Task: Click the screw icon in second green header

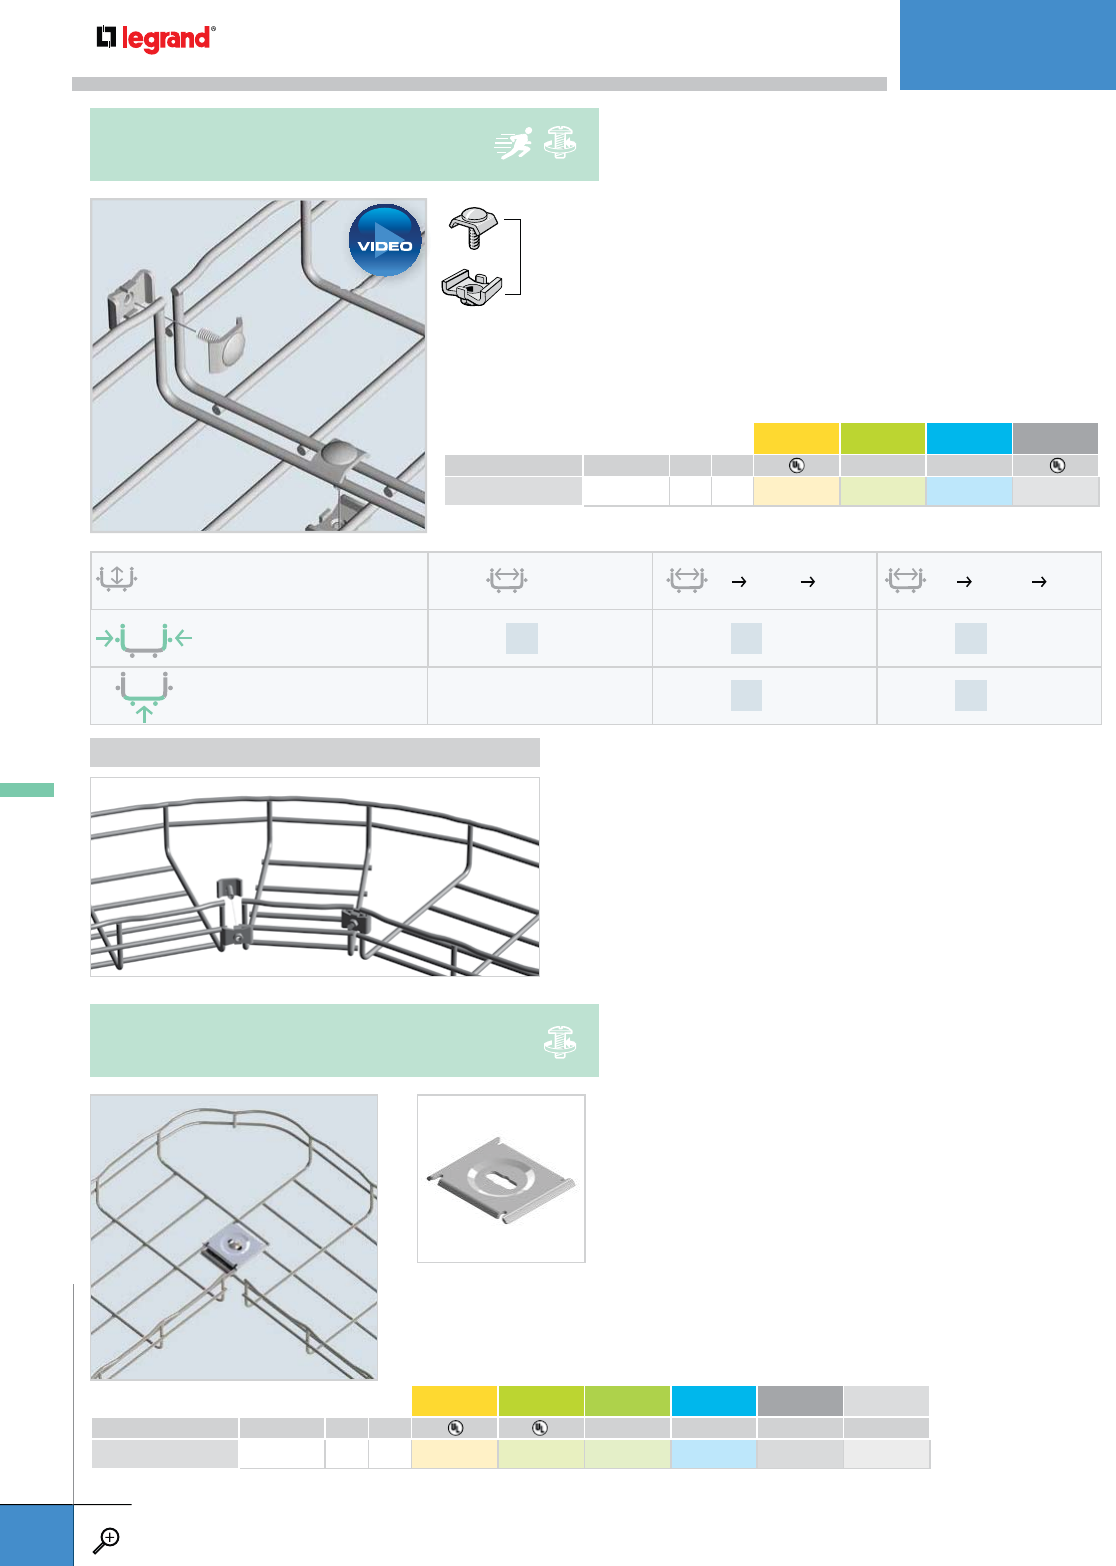Action: [x=560, y=1041]
